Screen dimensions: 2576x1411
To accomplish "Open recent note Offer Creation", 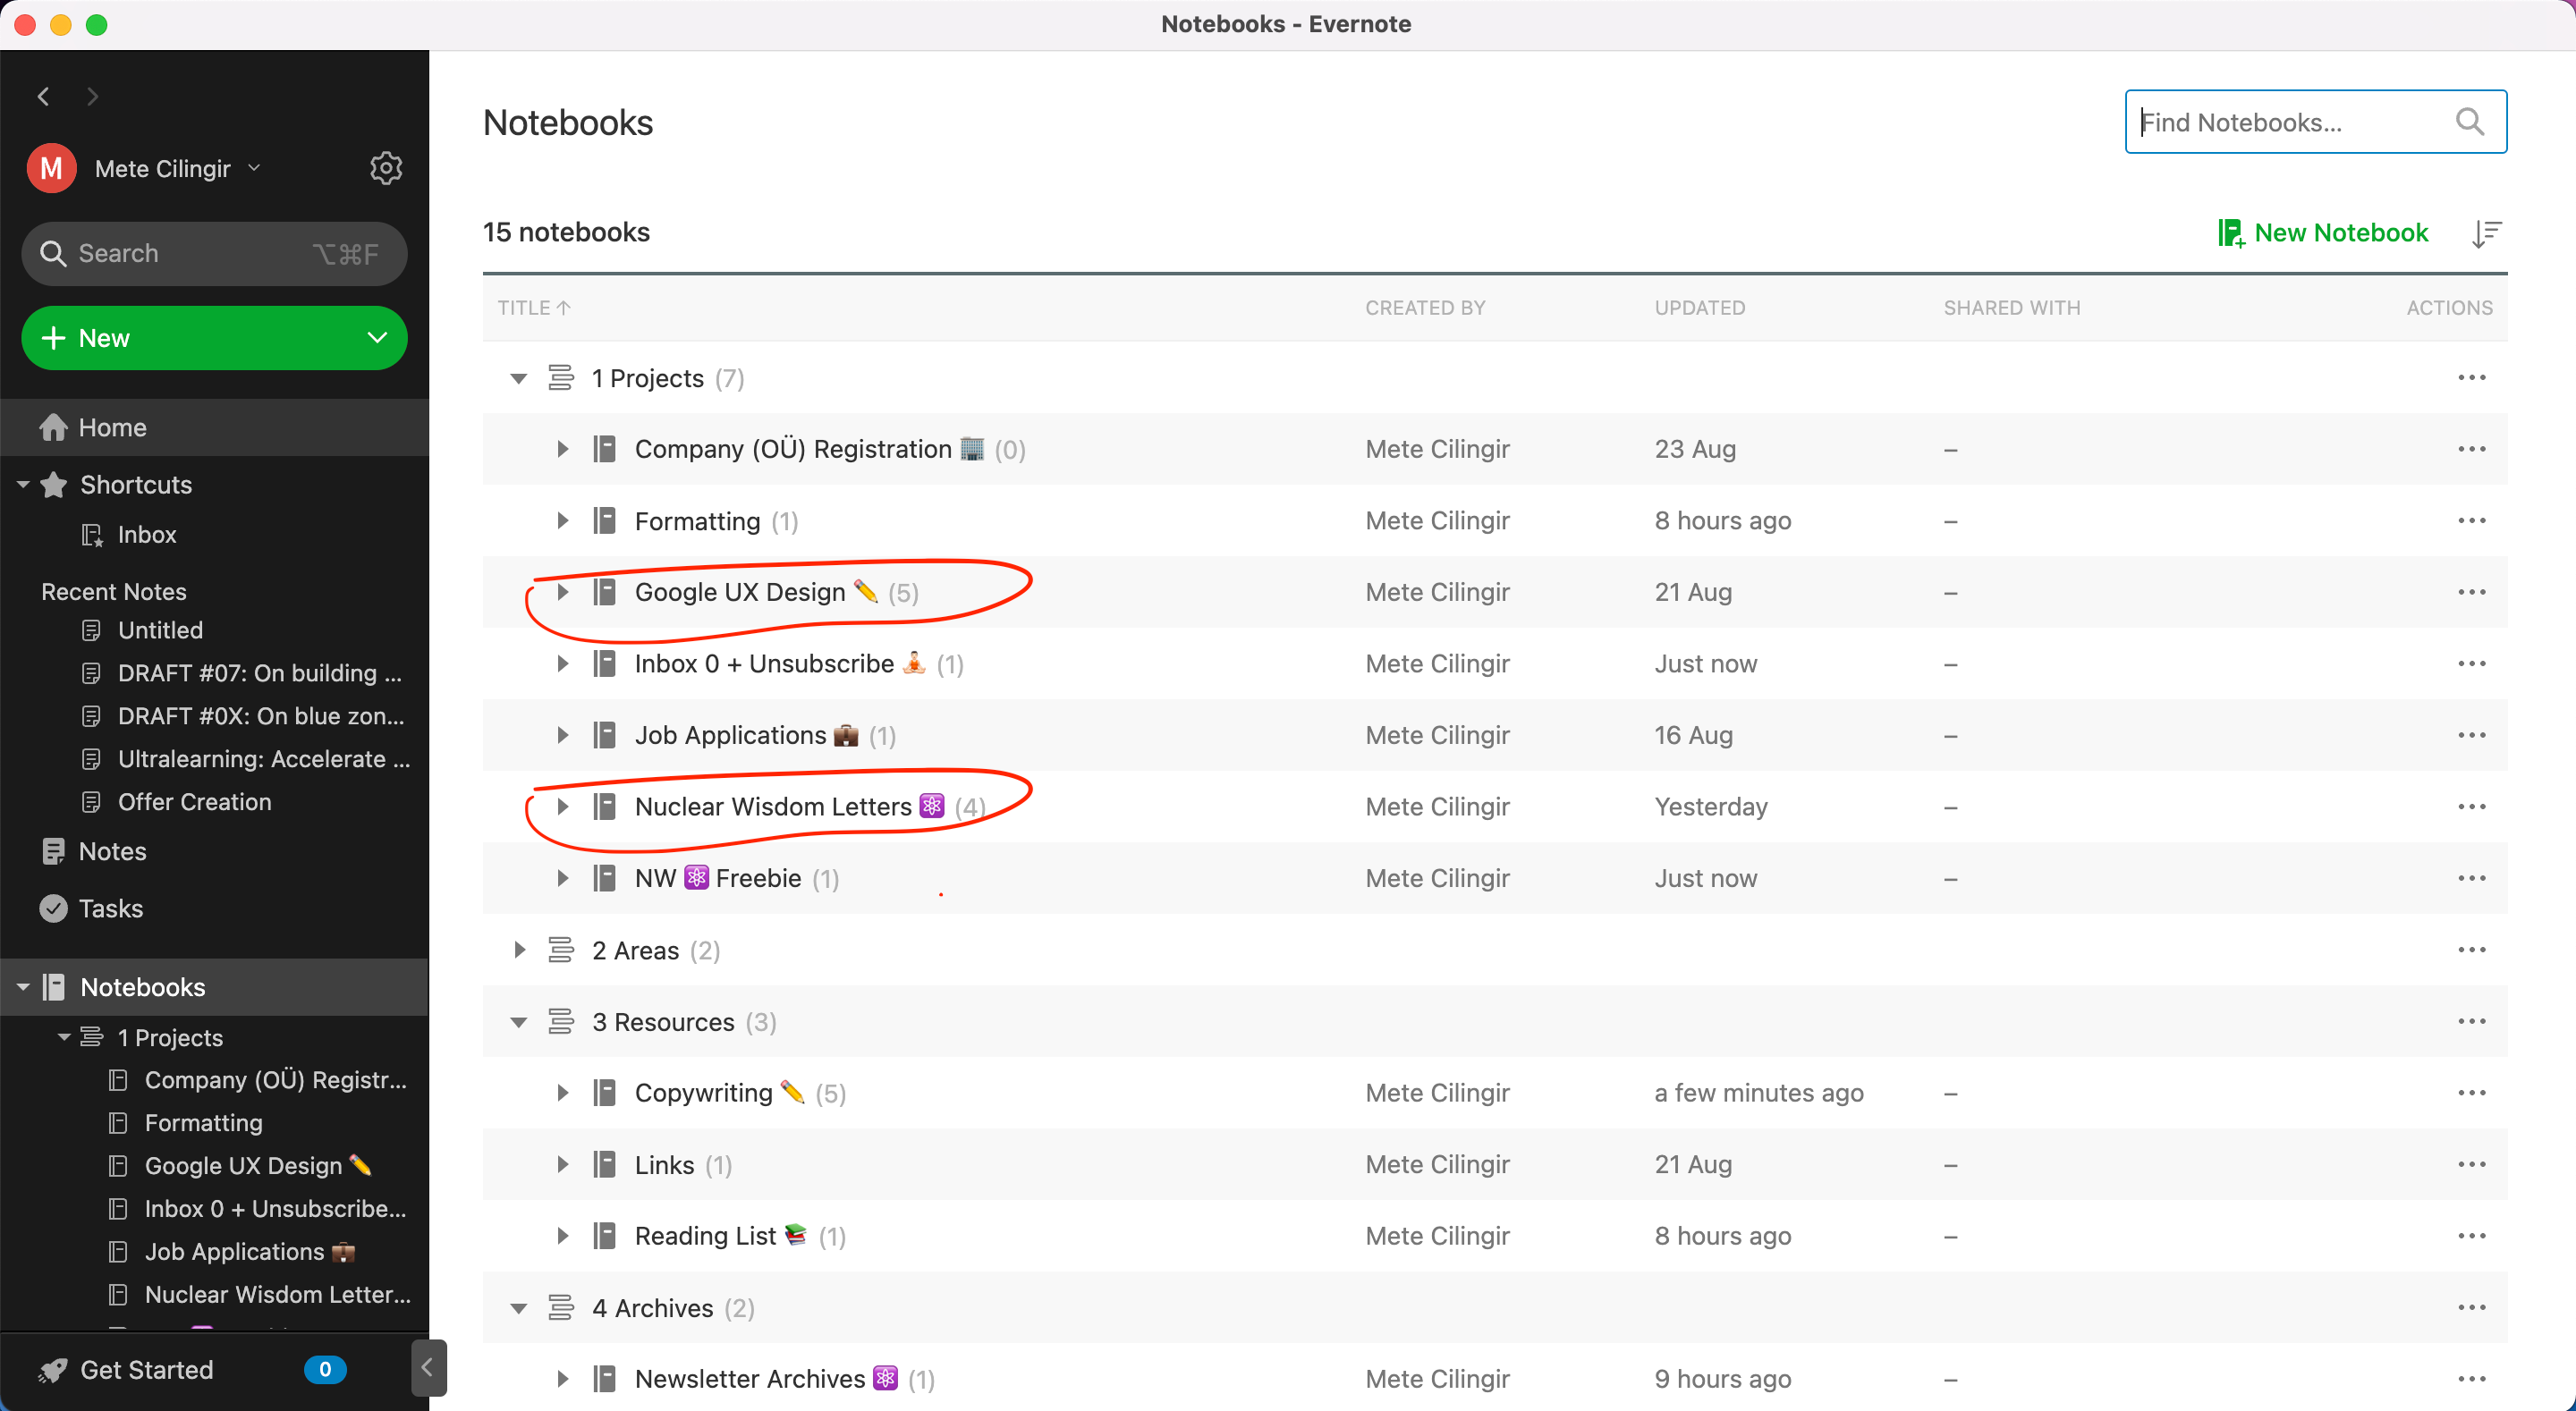I will (x=194, y=802).
